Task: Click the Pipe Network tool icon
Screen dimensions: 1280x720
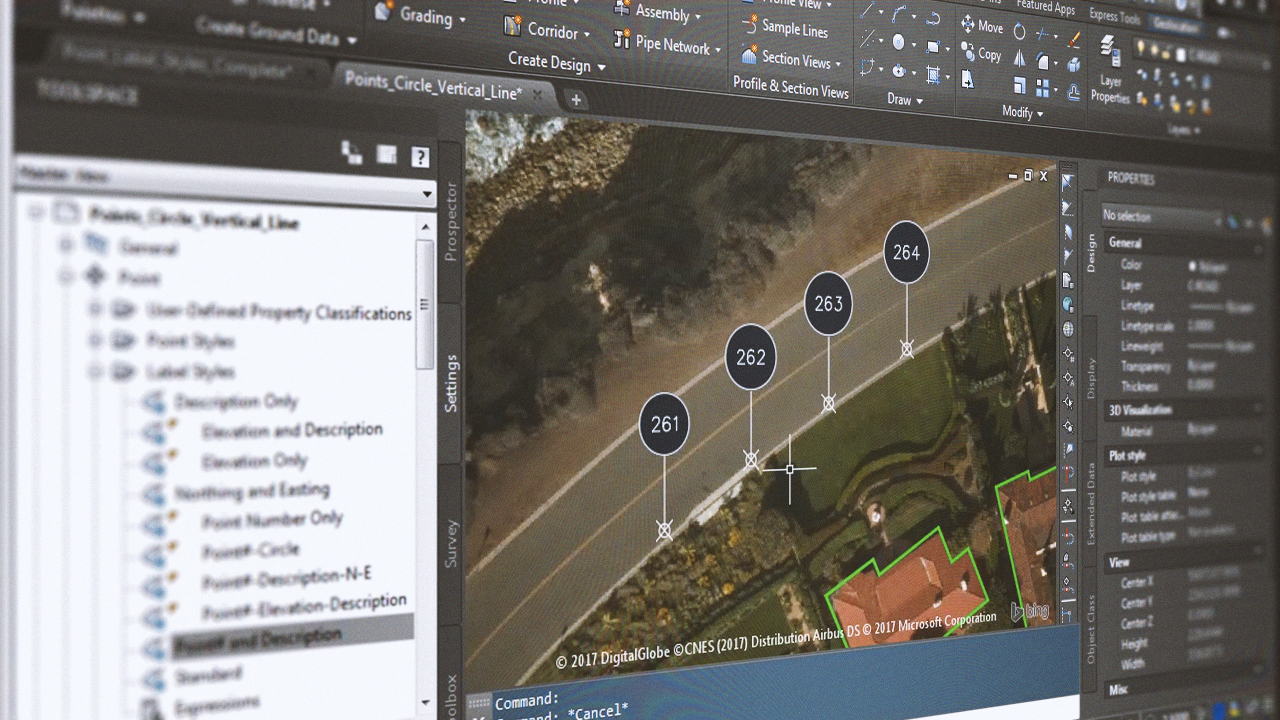Action: [x=620, y=41]
